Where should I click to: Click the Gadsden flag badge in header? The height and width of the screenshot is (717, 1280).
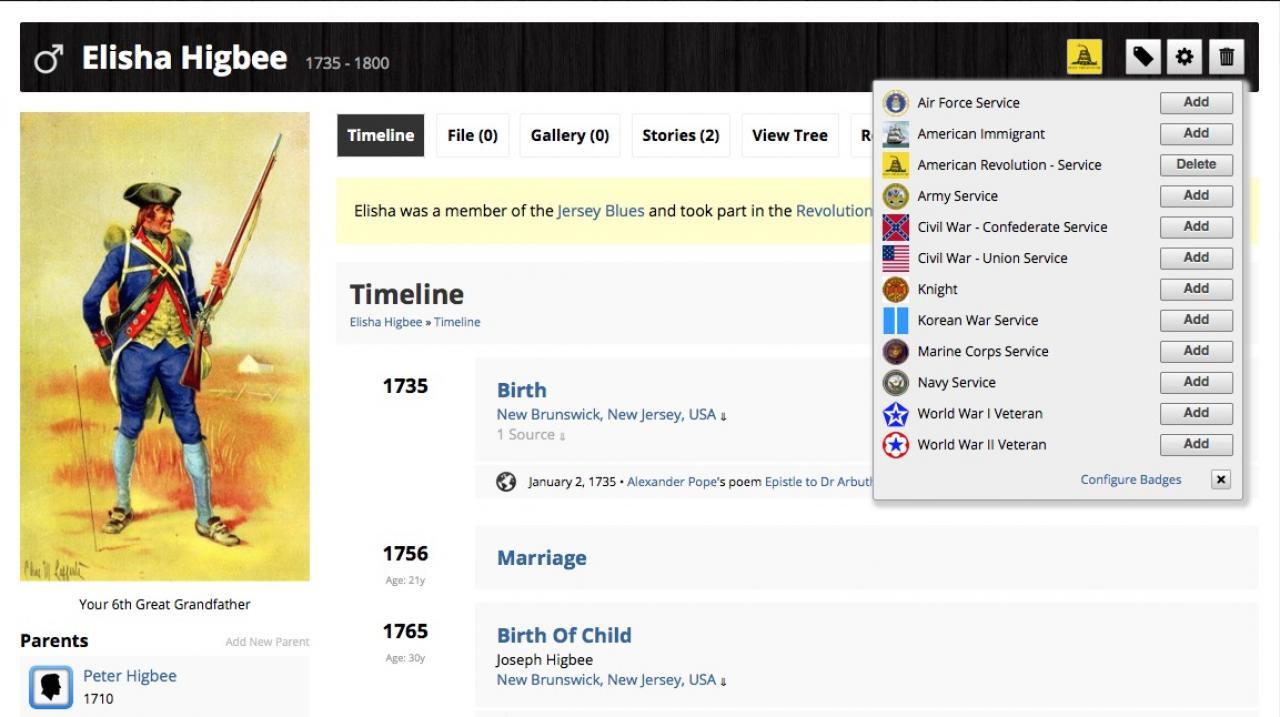click(x=1084, y=57)
